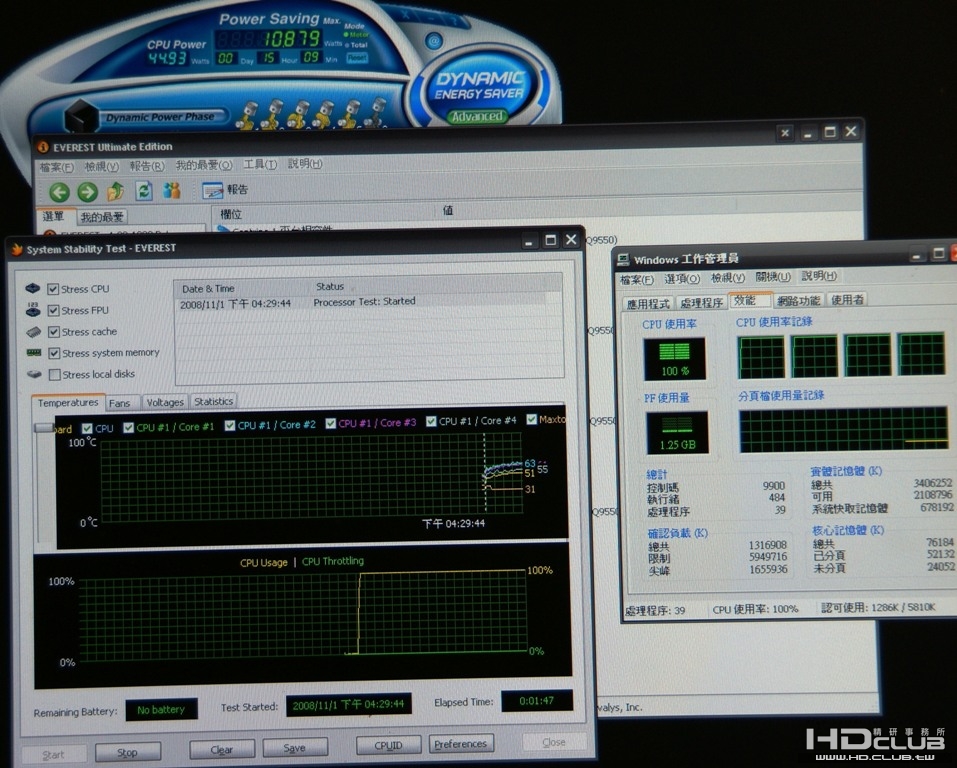Click the people icon in EVEREST's toolbar
Image resolution: width=957 pixels, height=768 pixels.
[x=172, y=190]
